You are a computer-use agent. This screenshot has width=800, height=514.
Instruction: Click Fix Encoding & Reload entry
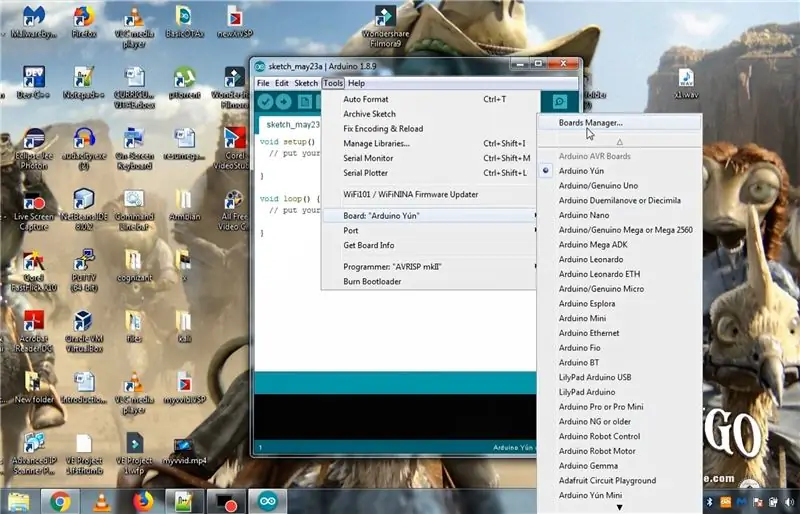(430, 129)
